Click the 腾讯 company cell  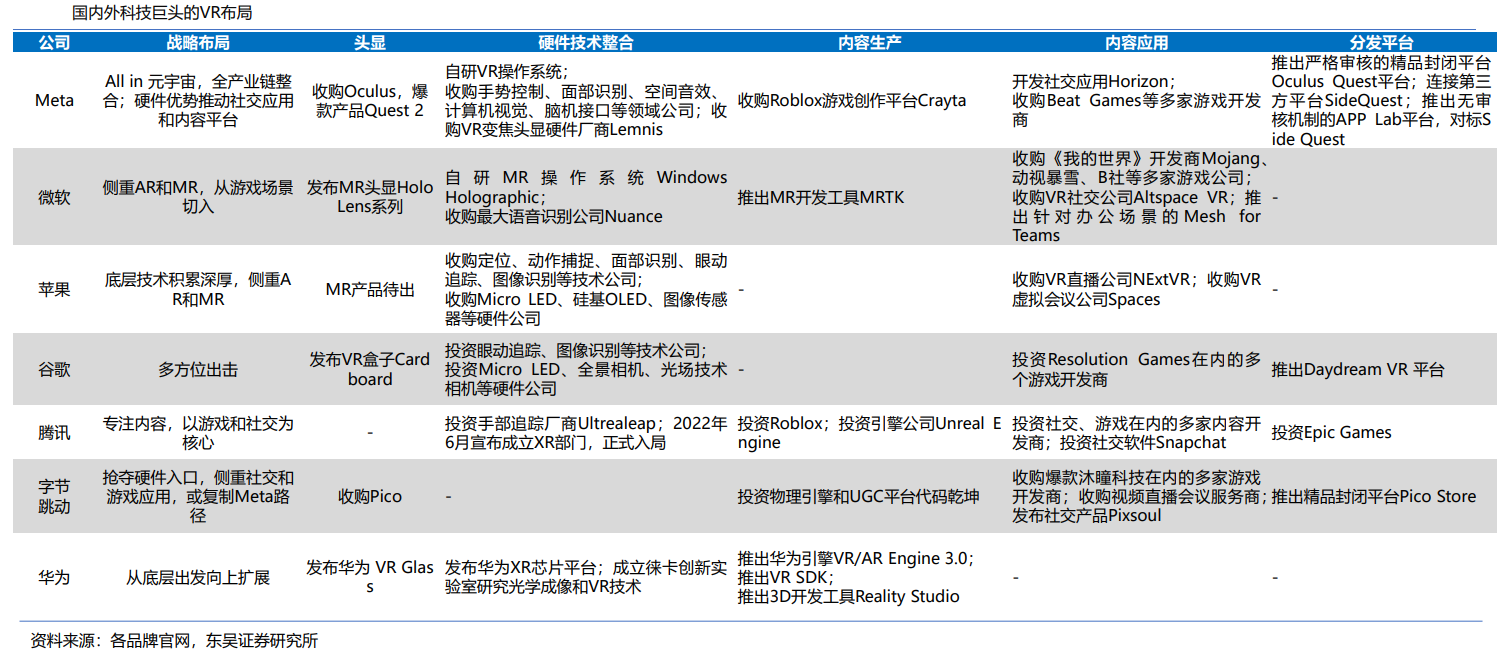point(54,432)
